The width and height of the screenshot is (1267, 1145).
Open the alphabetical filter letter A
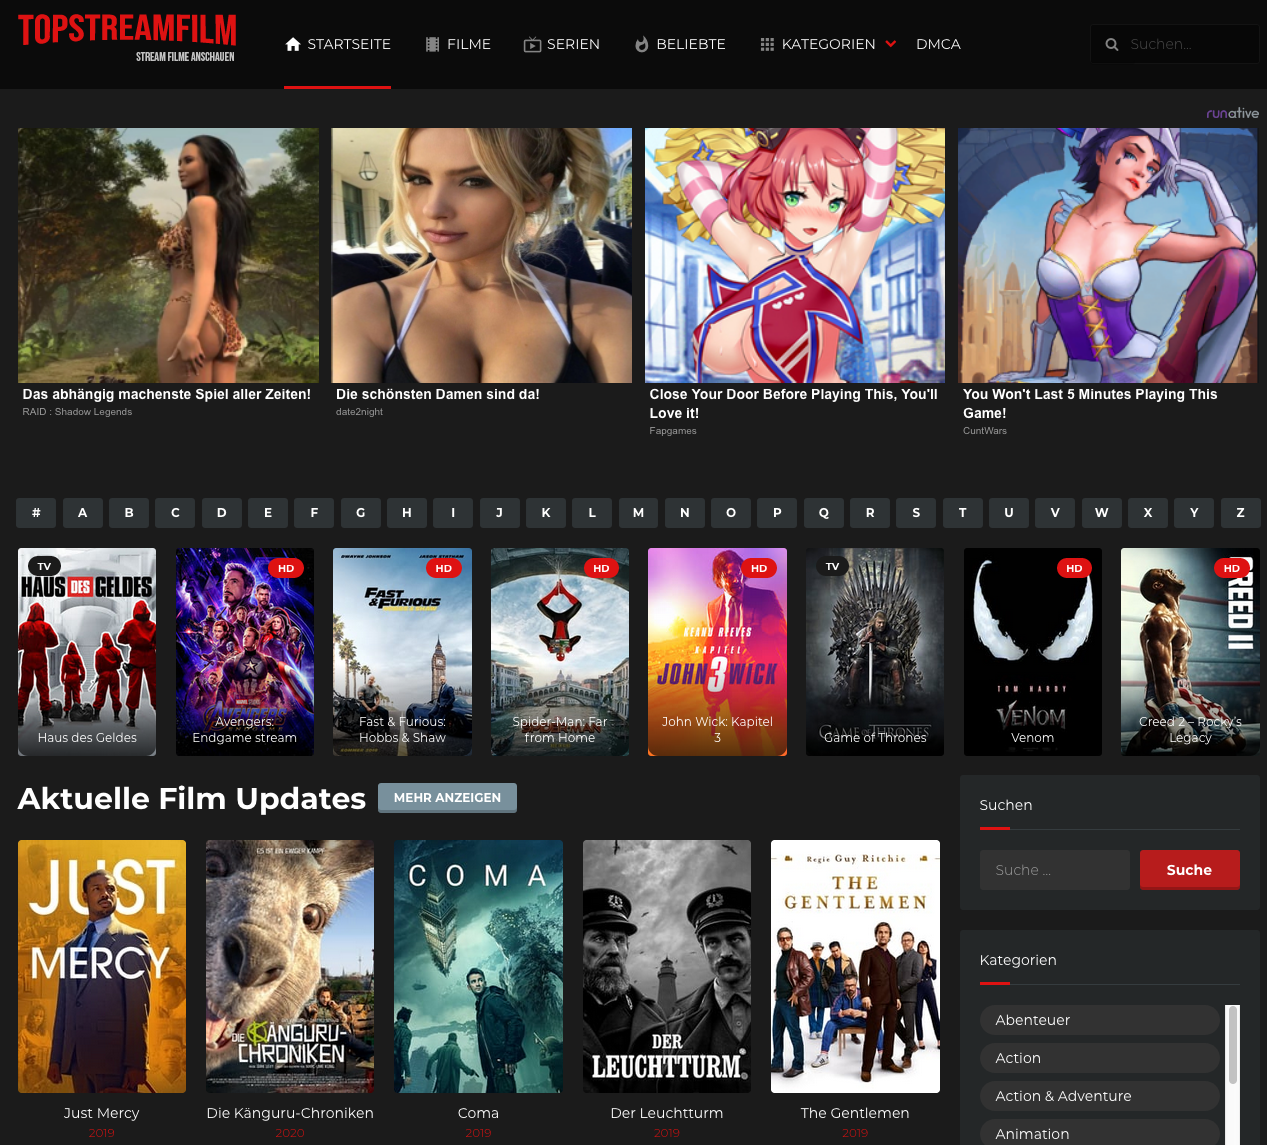82,512
